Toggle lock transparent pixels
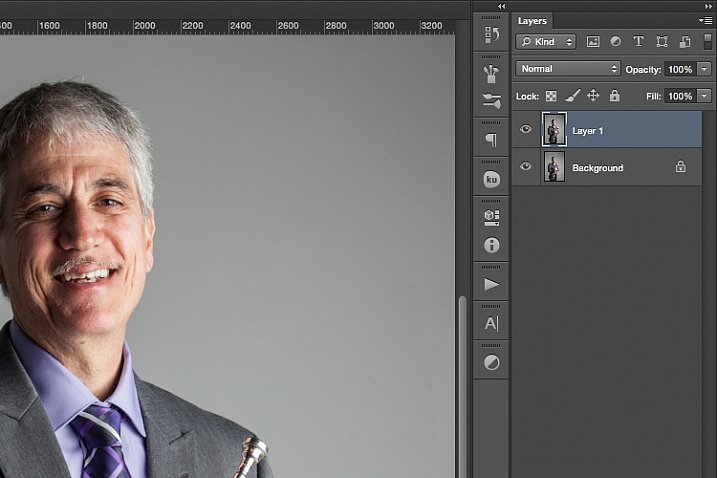 coord(550,96)
